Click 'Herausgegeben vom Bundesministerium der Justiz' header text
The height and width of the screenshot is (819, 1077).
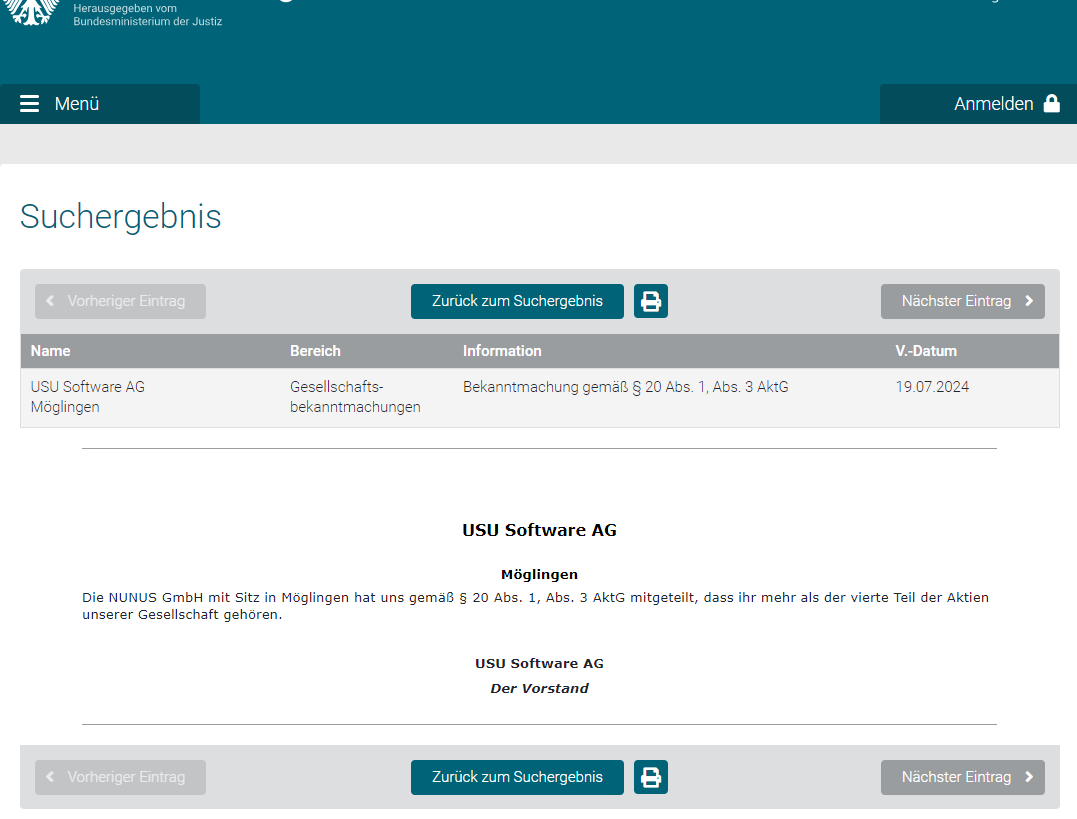click(x=148, y=14)
